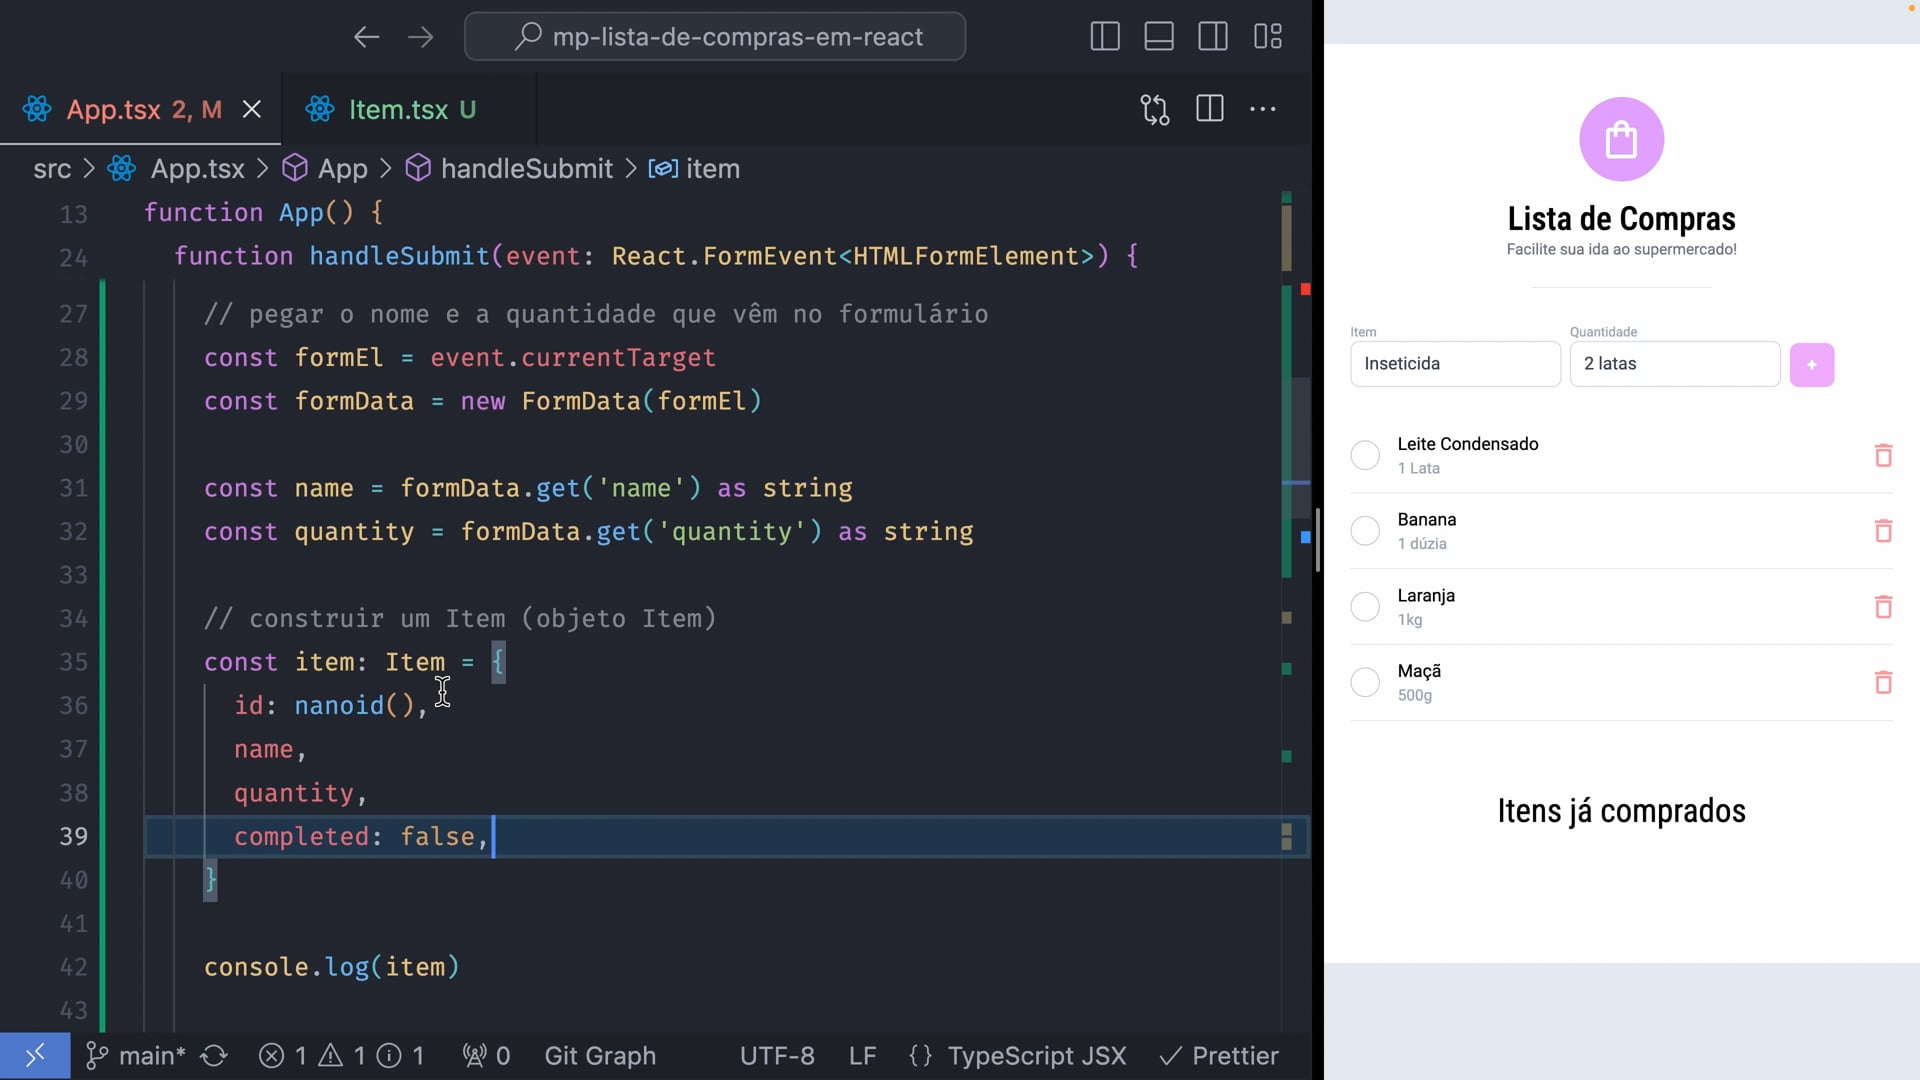
Task: Open editor more actions ellipsis menu
Action: coord(1263,109)
